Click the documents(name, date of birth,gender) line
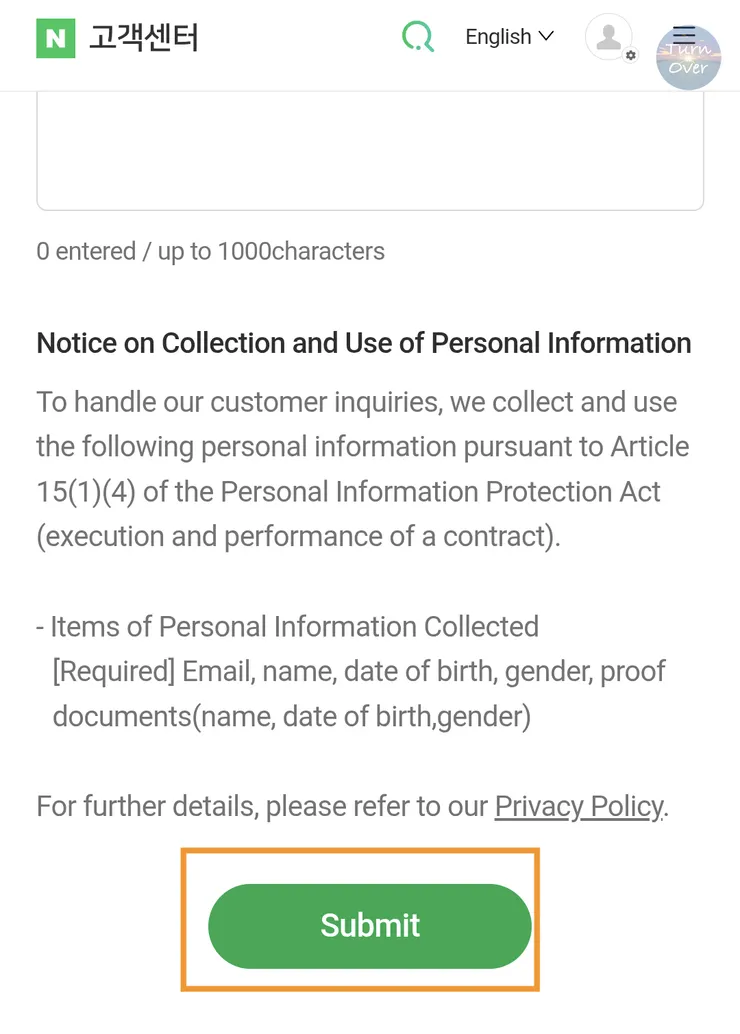 click(x=291, y=716)
